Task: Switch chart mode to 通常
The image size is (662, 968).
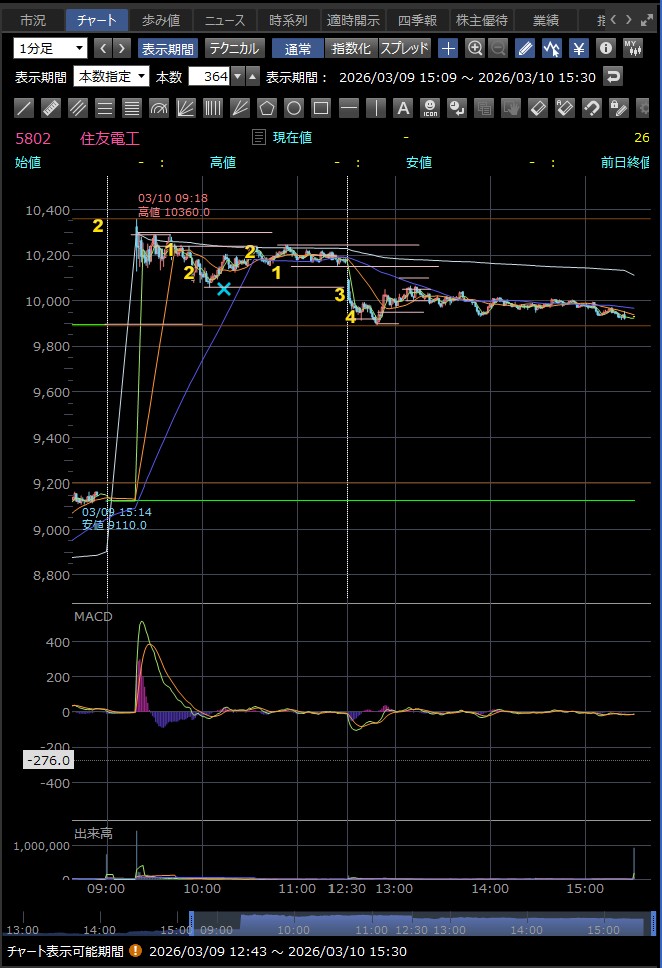Action: tap(298, 48)
